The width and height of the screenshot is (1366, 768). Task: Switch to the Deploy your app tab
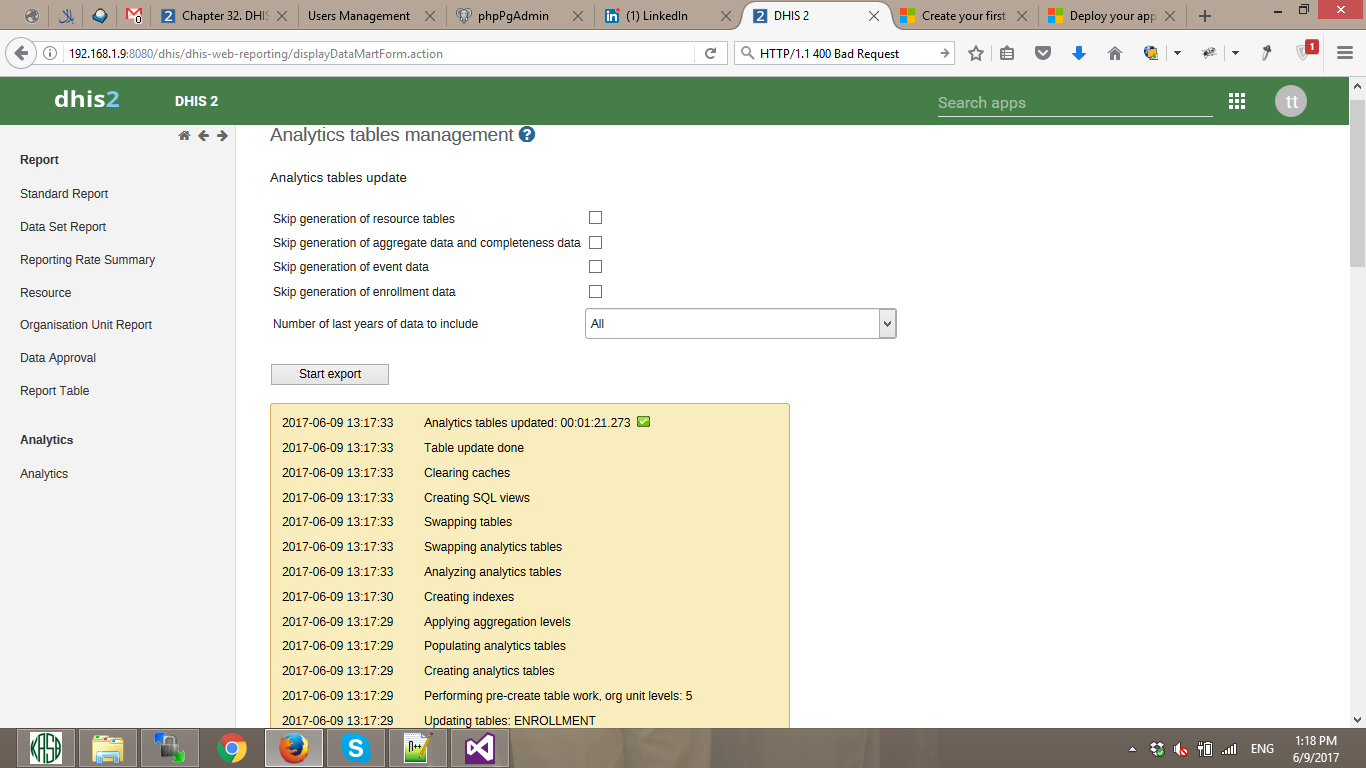tap(1113, 16)
